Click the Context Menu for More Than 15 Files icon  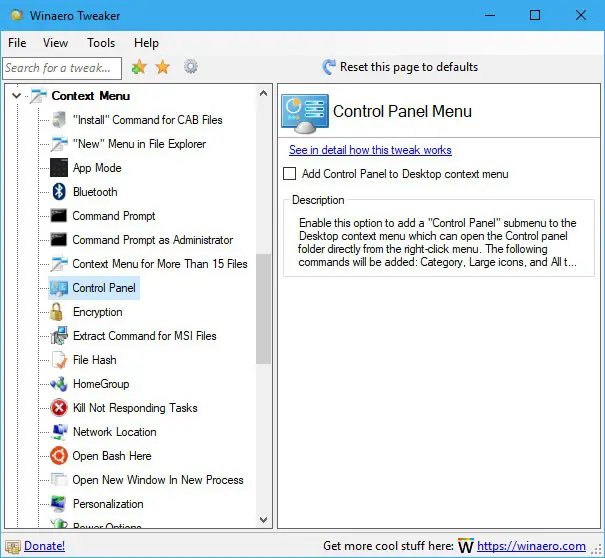(59, 264)
